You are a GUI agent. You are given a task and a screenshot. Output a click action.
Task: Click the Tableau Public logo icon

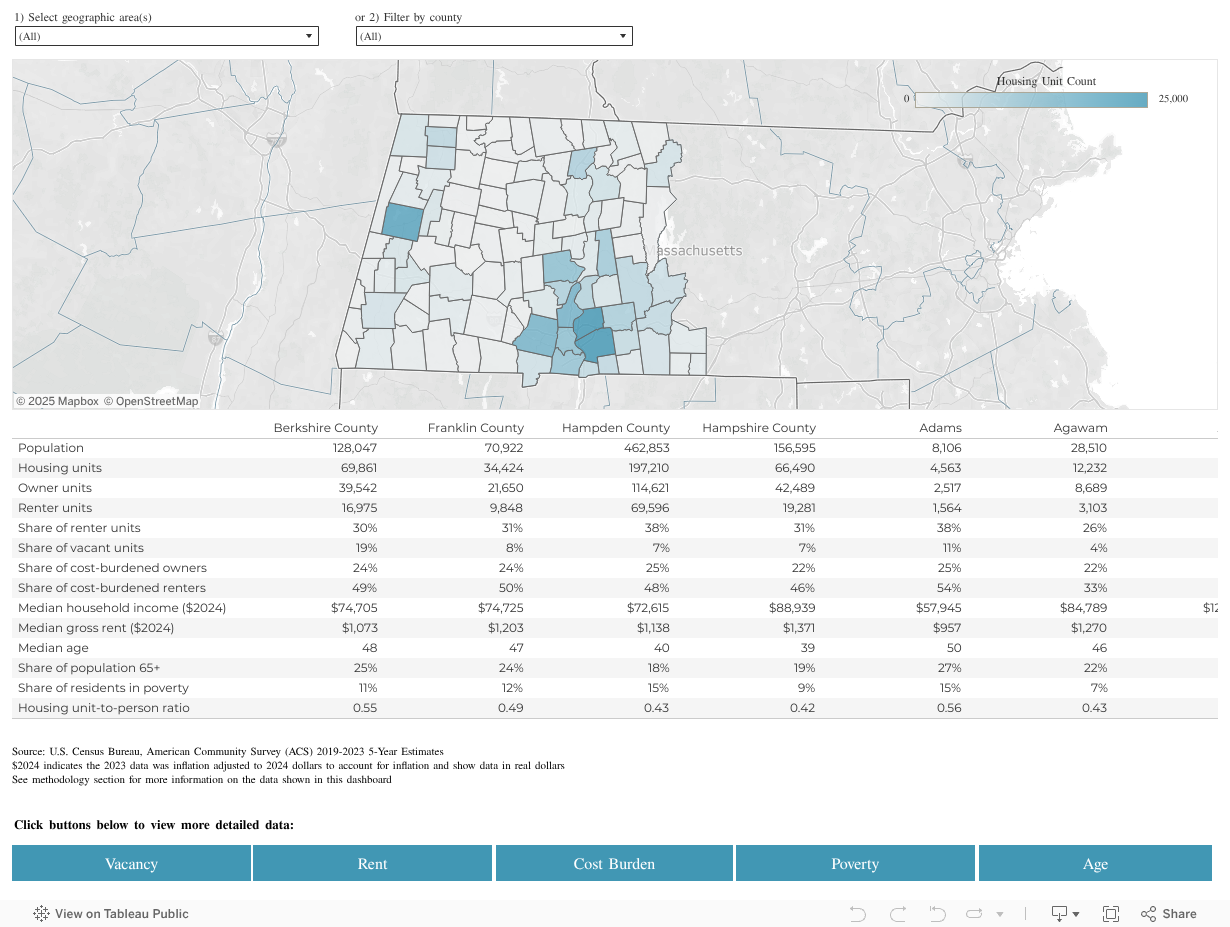(42, 913)
